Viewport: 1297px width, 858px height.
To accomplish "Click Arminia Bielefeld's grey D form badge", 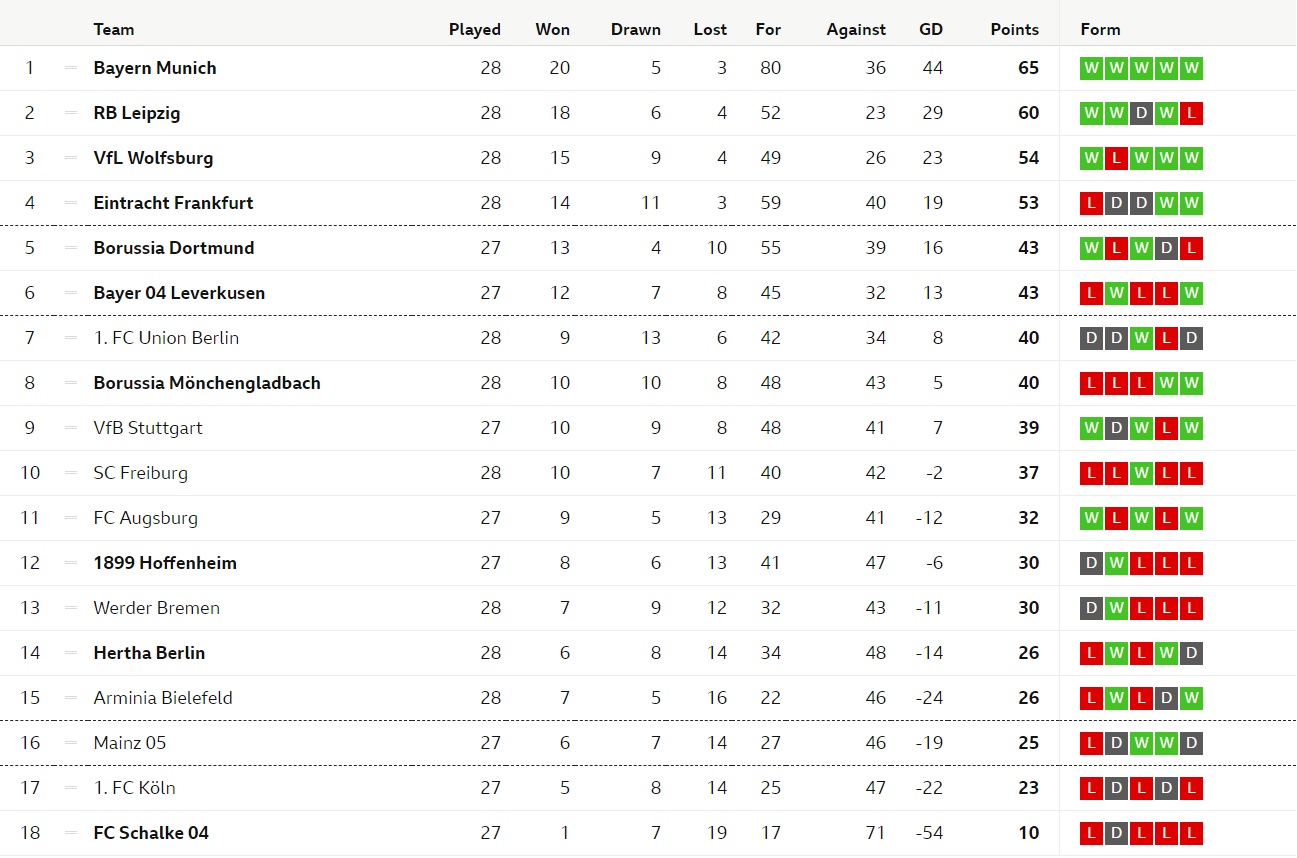I will point(1166,698).
